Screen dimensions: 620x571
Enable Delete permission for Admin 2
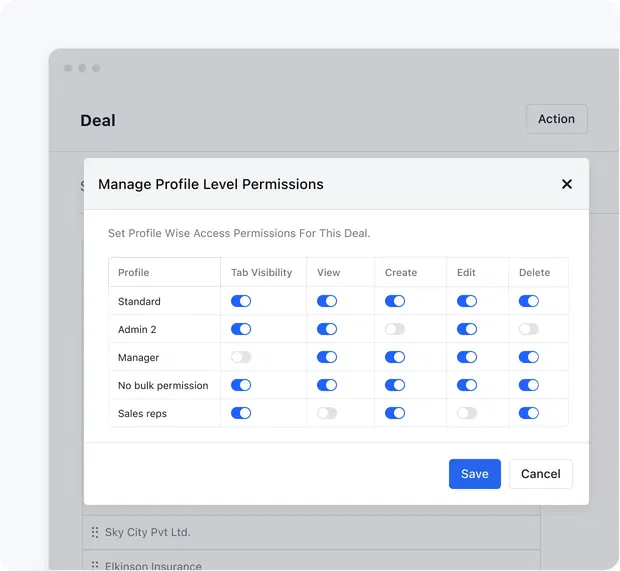[x=529, y=329]
